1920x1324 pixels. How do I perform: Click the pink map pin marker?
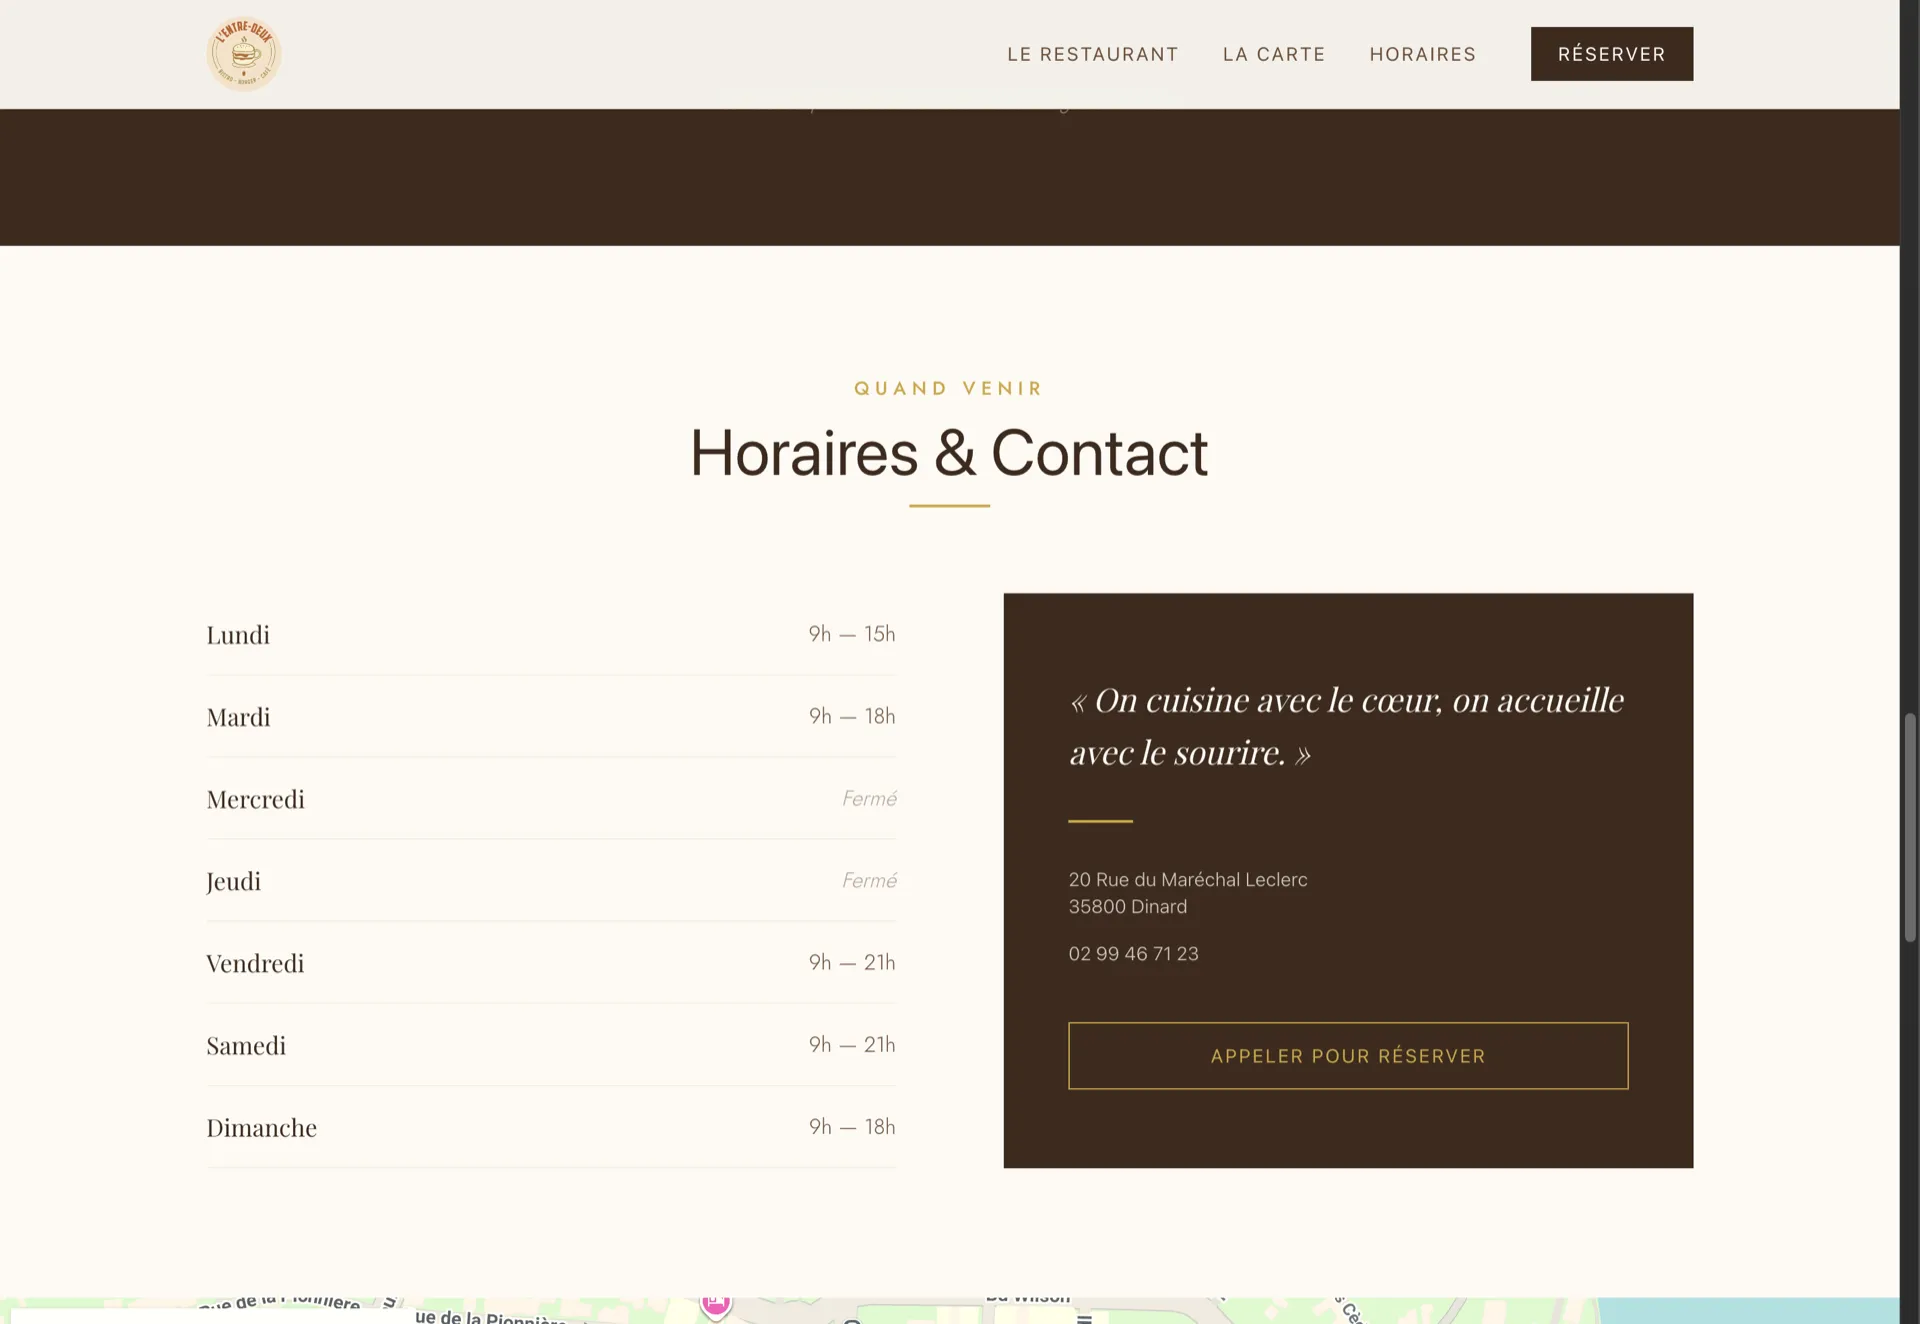point(715,1305)
